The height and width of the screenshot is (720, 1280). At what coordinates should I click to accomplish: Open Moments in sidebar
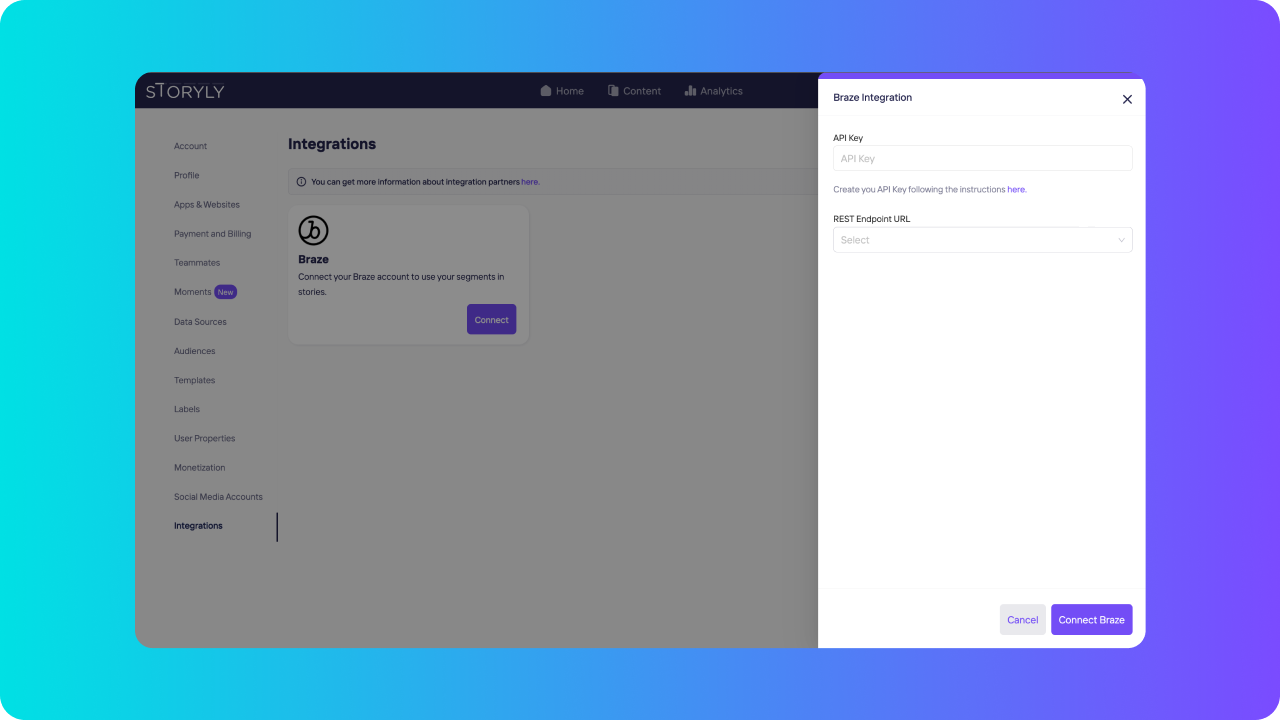pyautogui.click(x=192, y=292)
